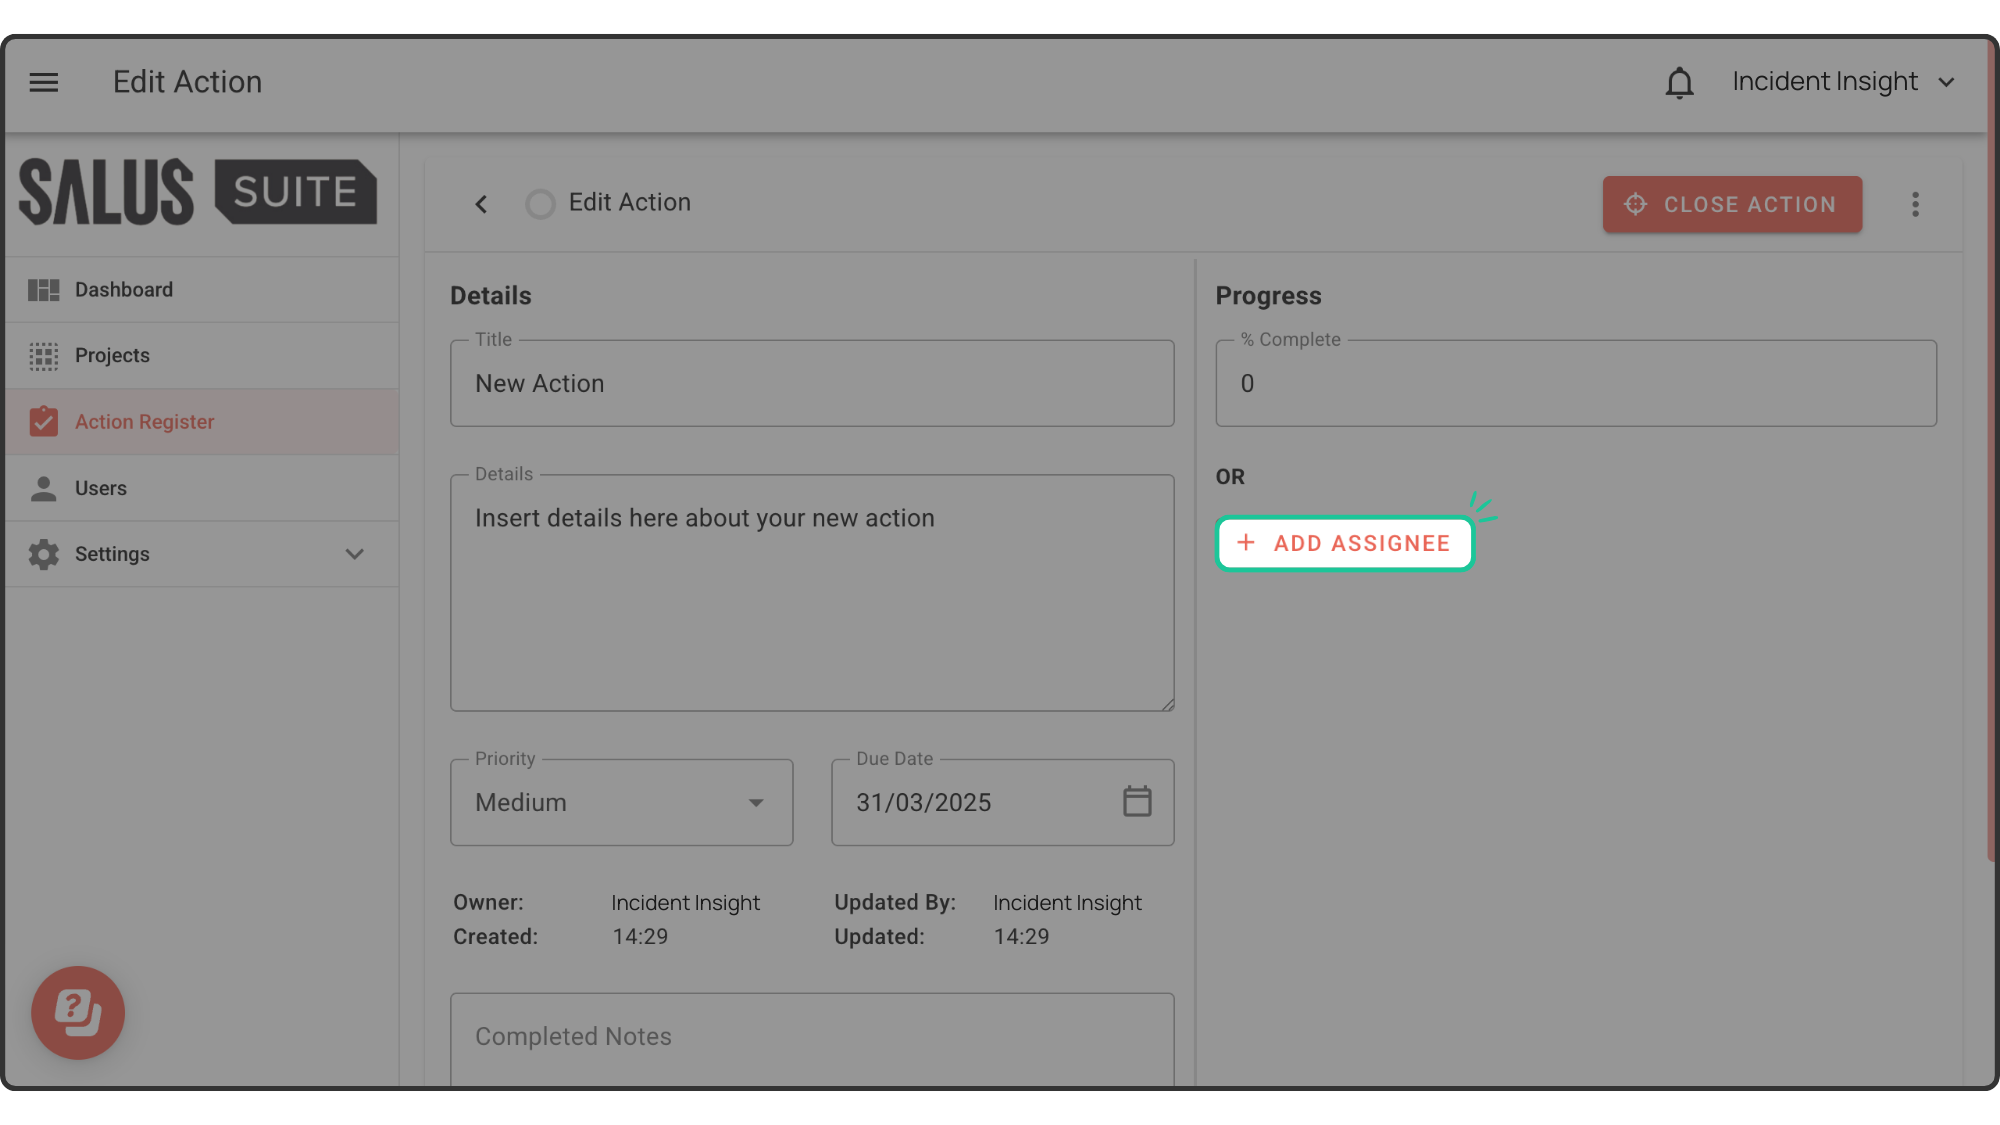Toggle the circle status beside Edit Action

point(540,204)
